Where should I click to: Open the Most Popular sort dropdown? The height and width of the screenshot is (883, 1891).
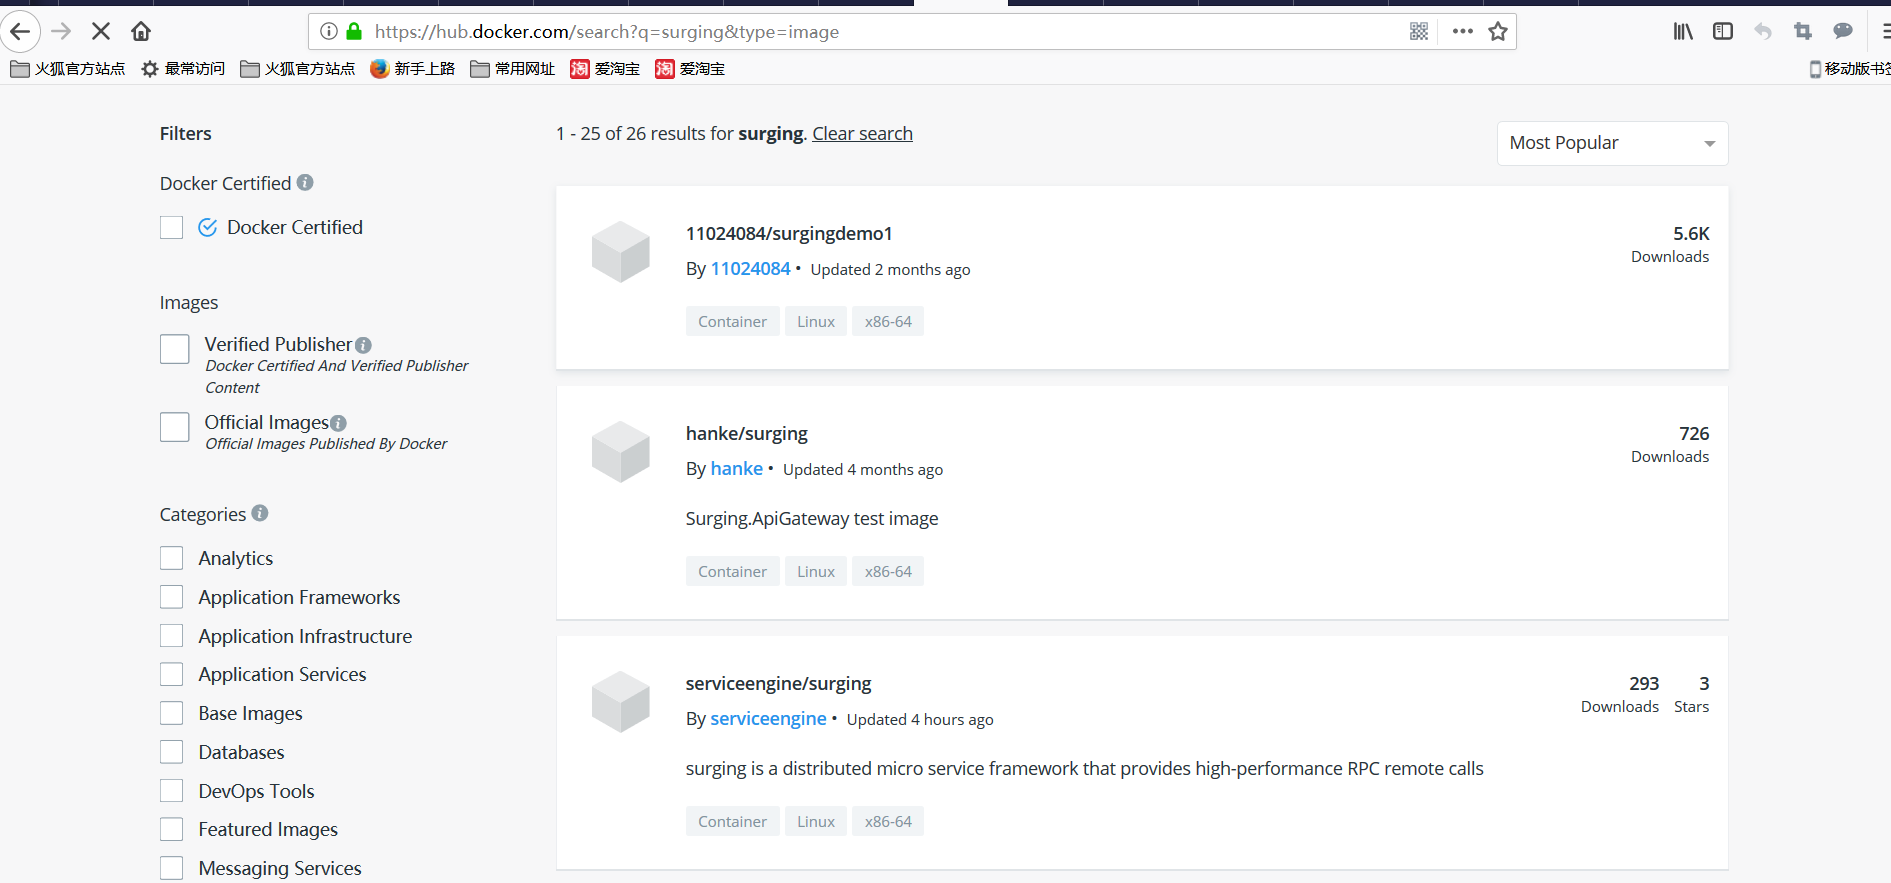pos(1612,143)
